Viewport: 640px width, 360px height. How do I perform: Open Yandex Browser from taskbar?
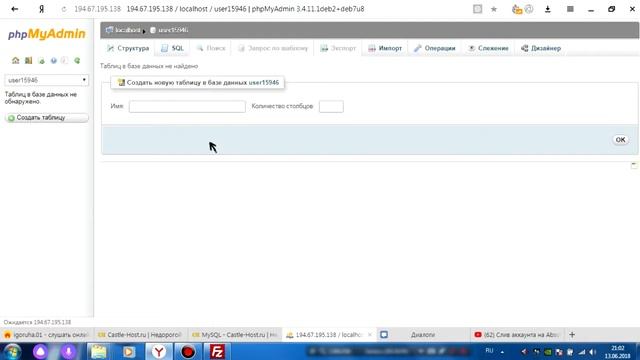tap(159, 351)
